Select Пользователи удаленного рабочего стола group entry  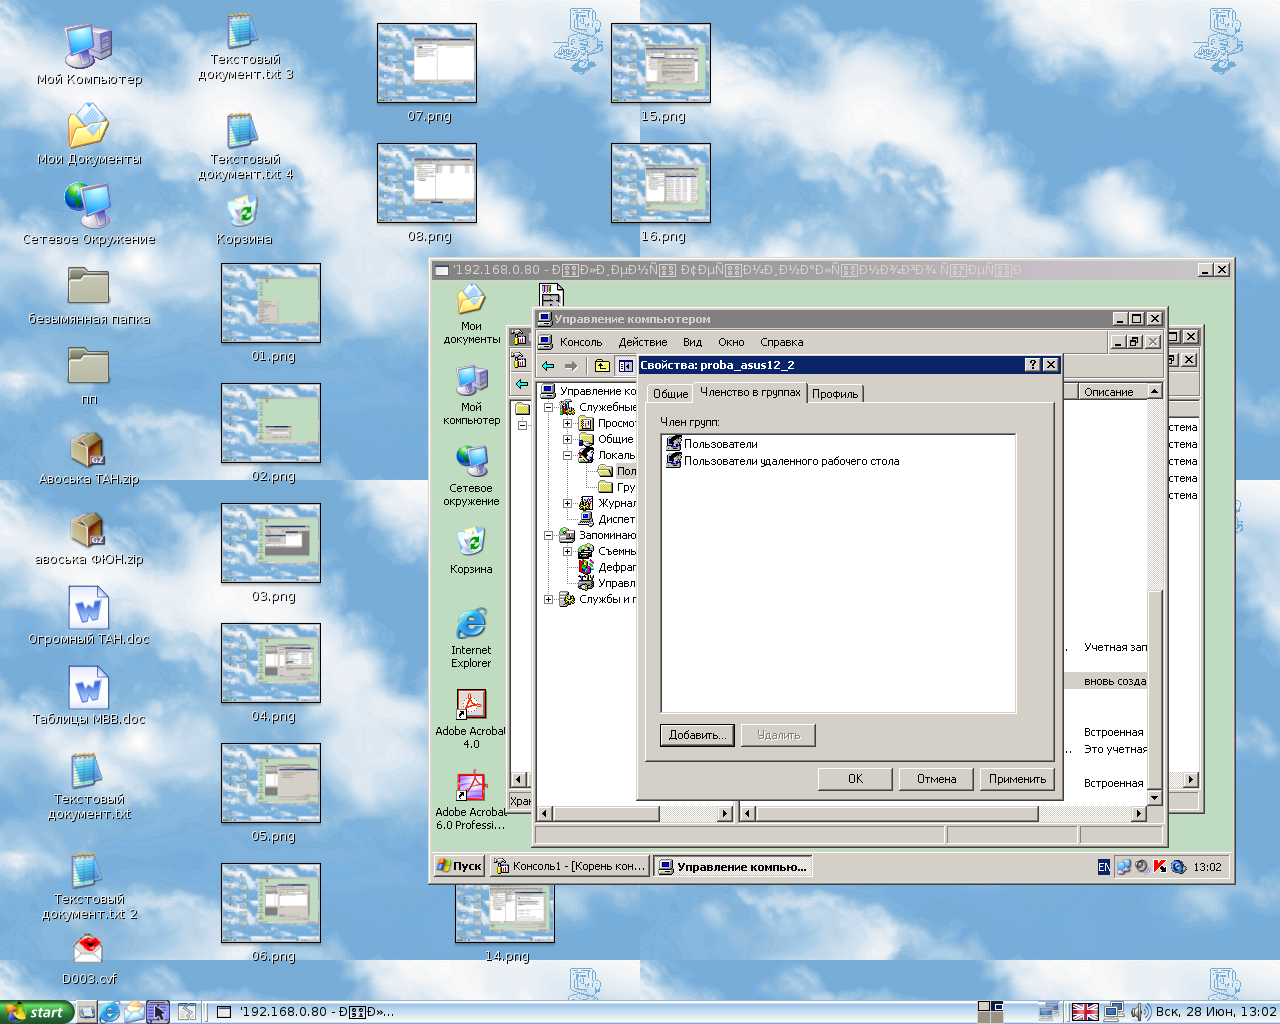(790, 461)
